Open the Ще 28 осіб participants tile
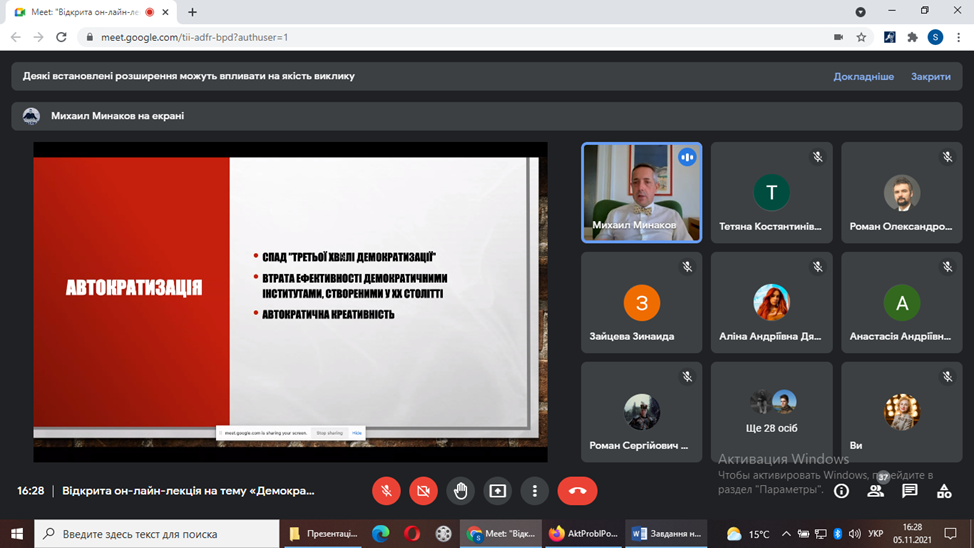The image size is (974, 548). pyautogui.click(x=771, y=411)
